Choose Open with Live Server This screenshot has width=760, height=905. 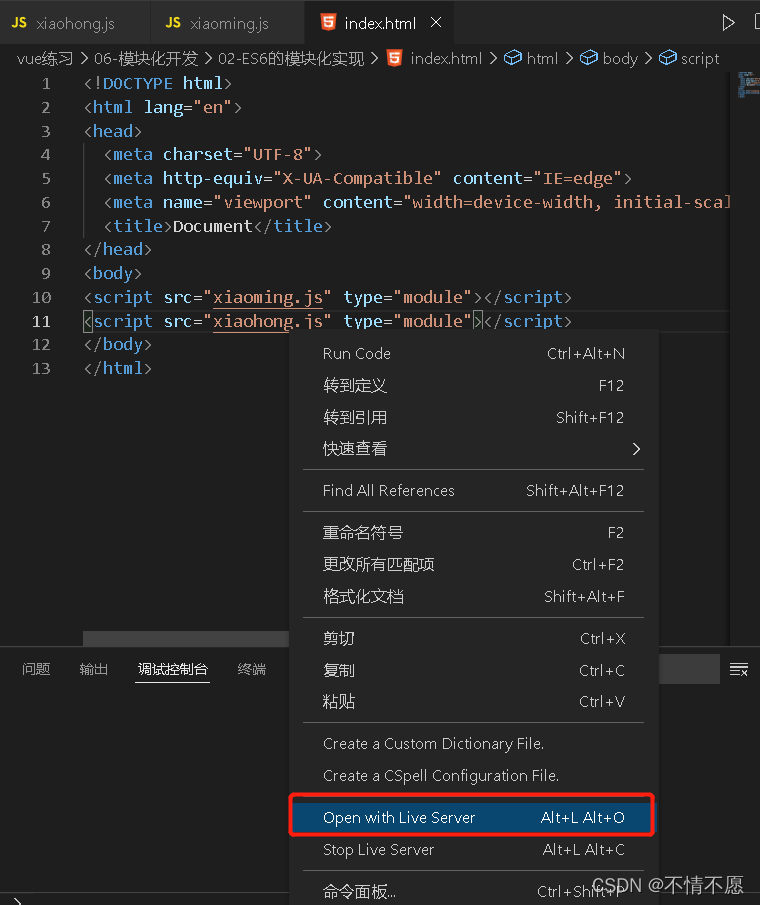pyautogui.click(x=473, y=817)
